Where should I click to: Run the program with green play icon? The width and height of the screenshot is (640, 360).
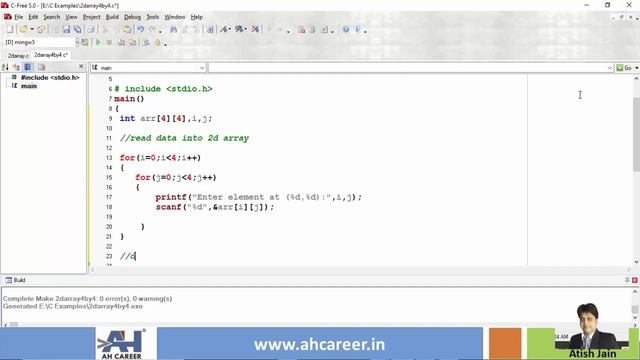(98, 42)
